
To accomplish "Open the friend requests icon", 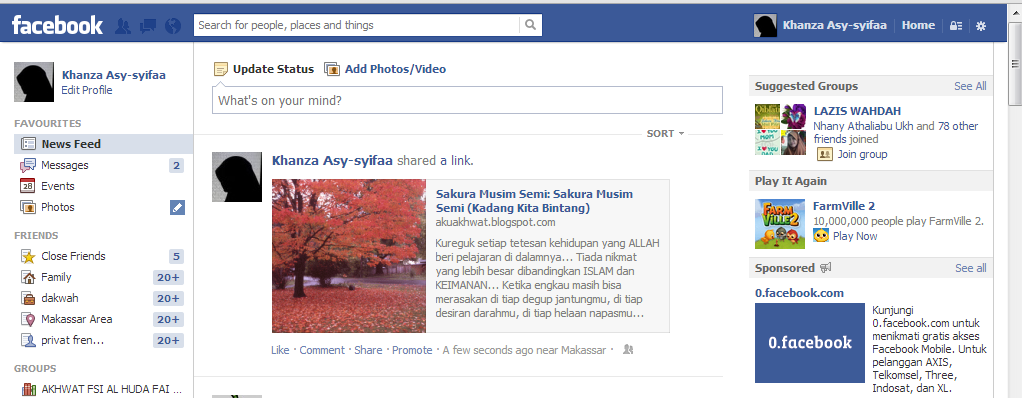I will tap(123, 25).
